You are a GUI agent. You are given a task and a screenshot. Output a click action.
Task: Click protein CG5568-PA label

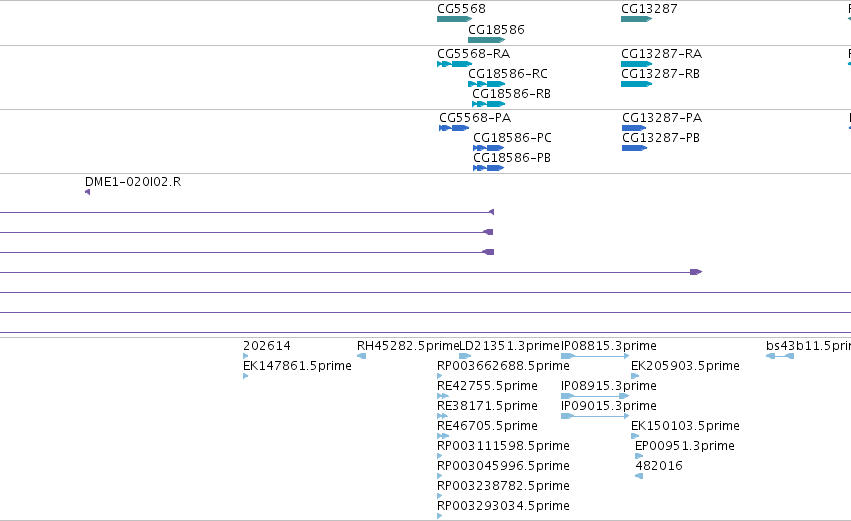[475, 118]
